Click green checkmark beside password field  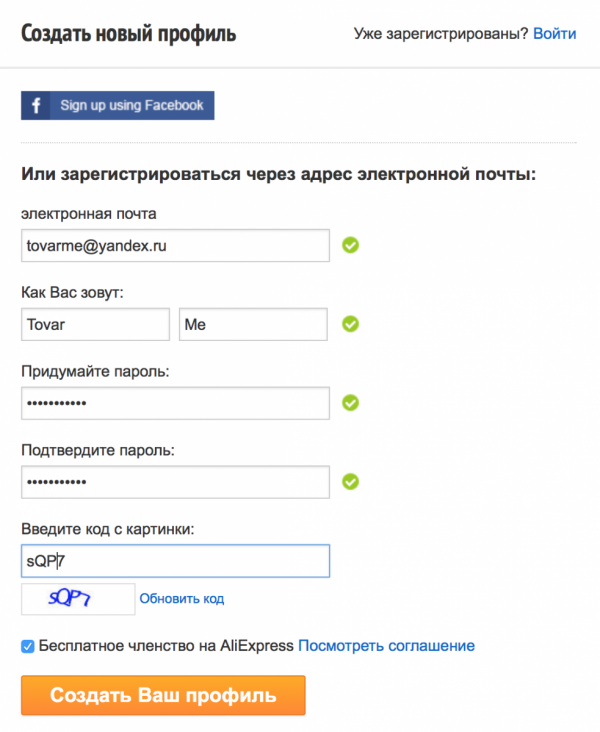point(350,403)
